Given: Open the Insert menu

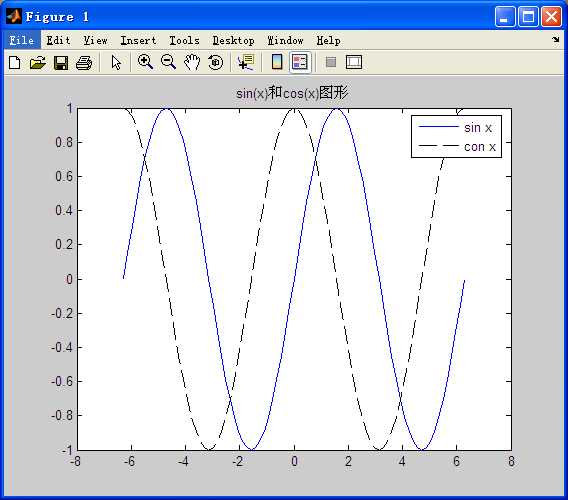Looking at the screenshot, I should 138,40.
